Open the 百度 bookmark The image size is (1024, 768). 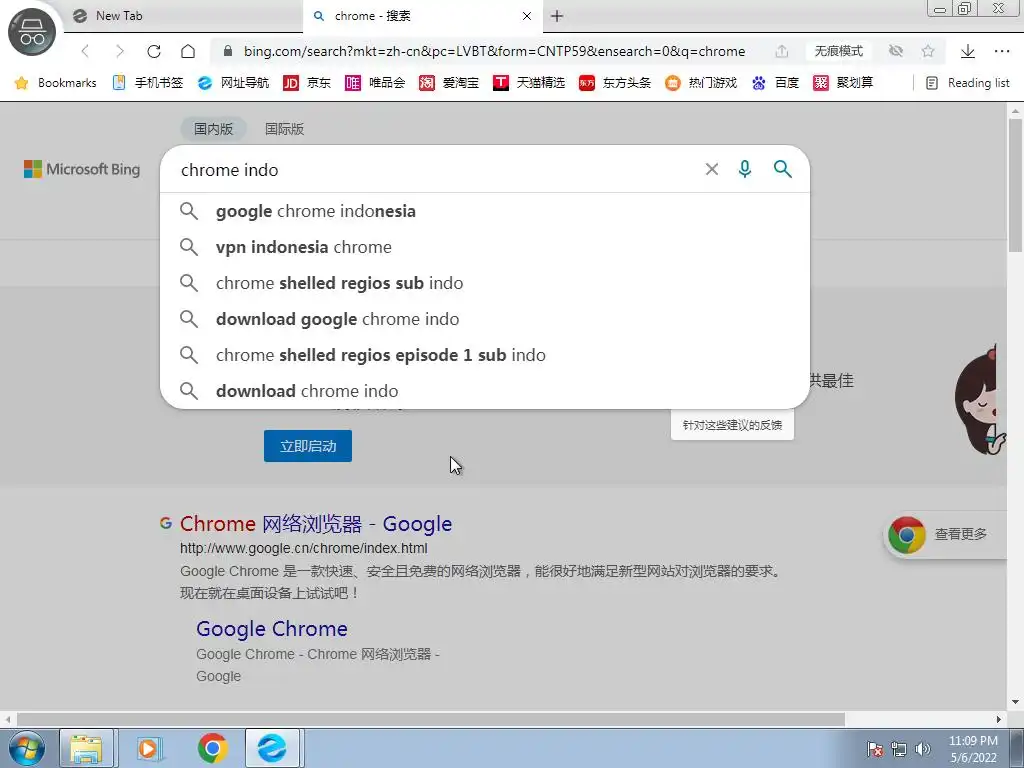click(775, 83)
